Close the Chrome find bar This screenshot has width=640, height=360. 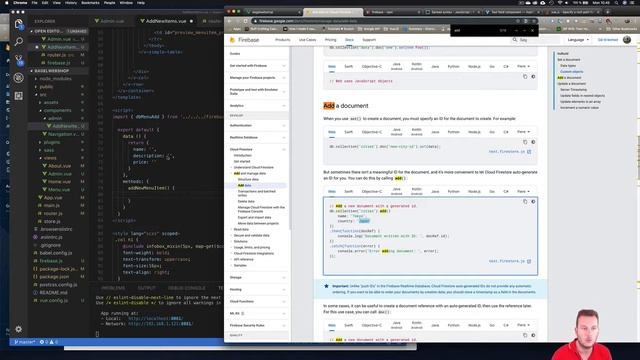pyautogui.click(x=532, y=30)
